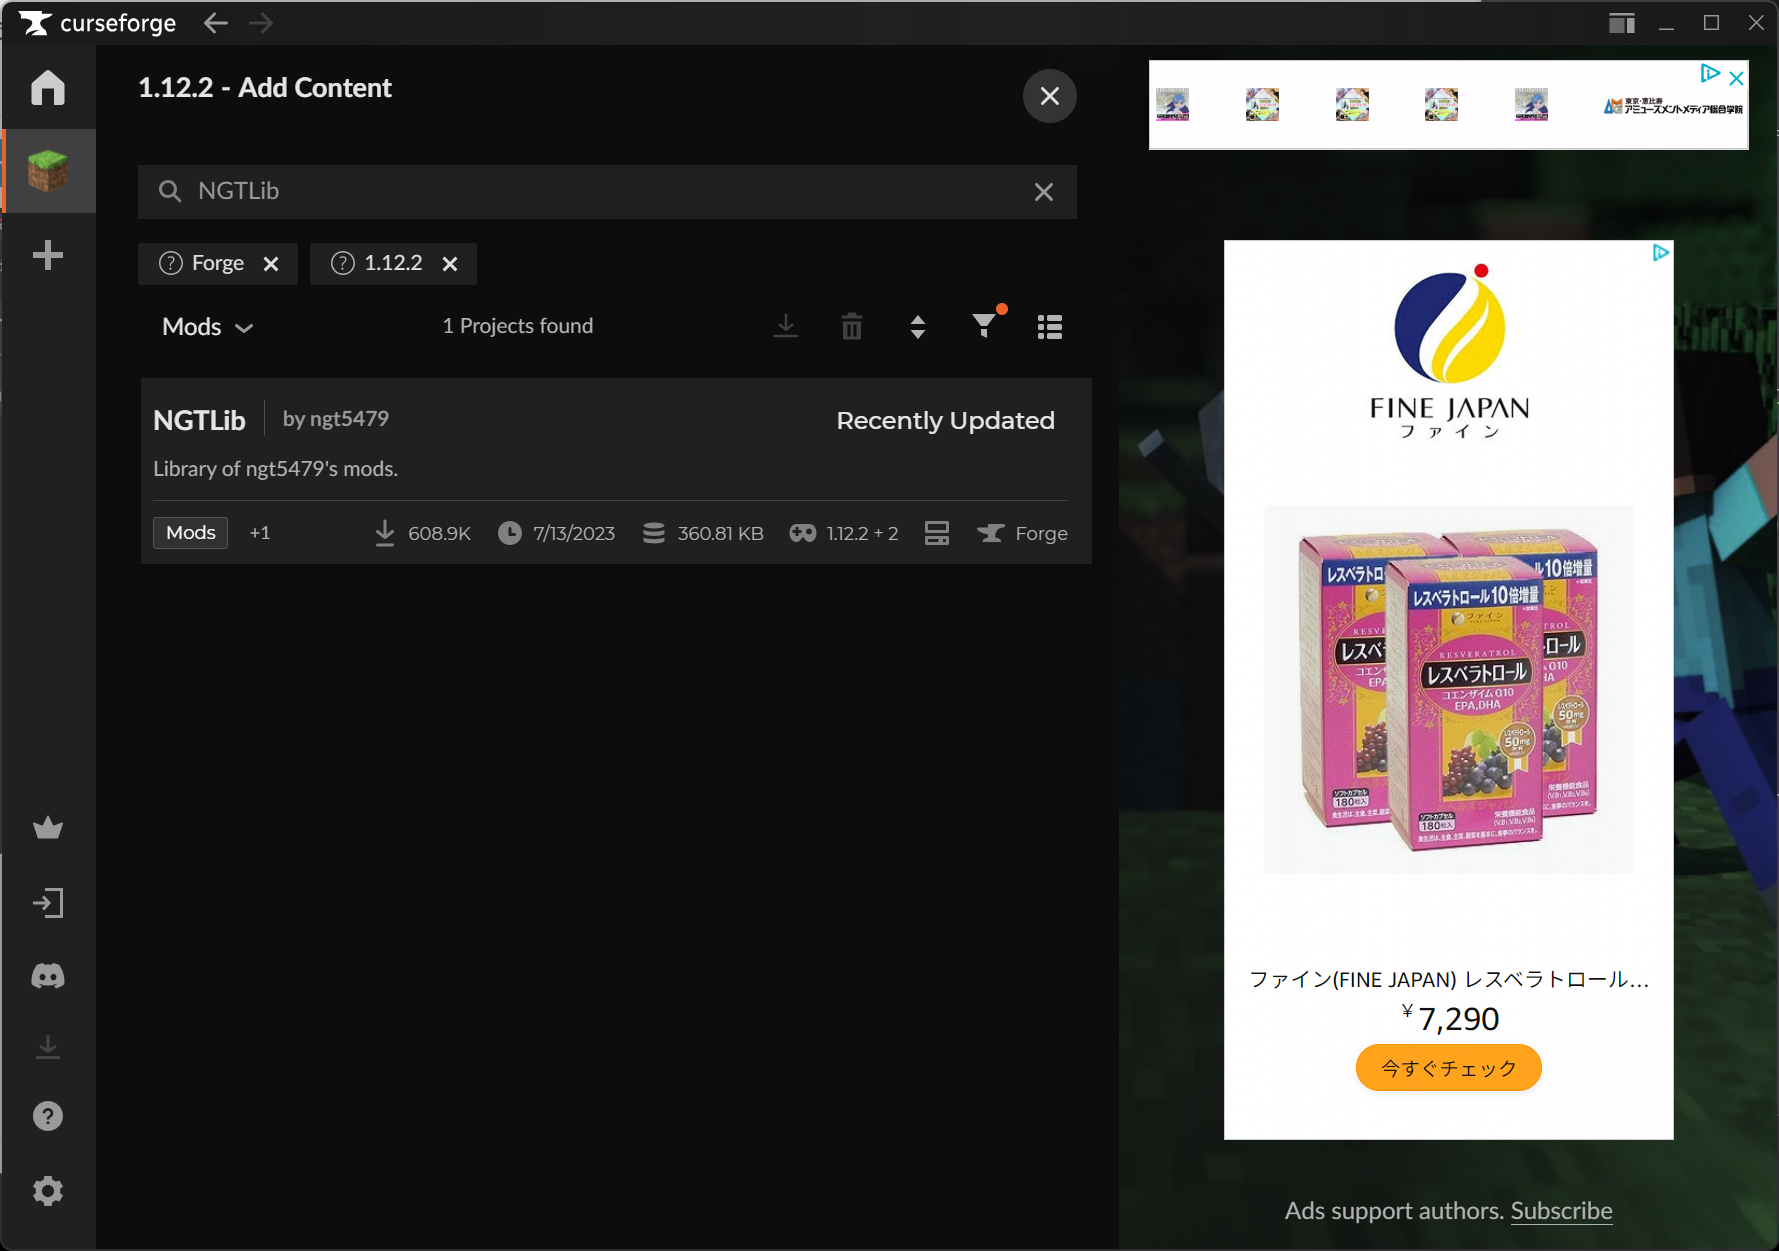Open the Discord icon in the sidebar
Screen dimensions: 1779x1251
coord(48,976)
